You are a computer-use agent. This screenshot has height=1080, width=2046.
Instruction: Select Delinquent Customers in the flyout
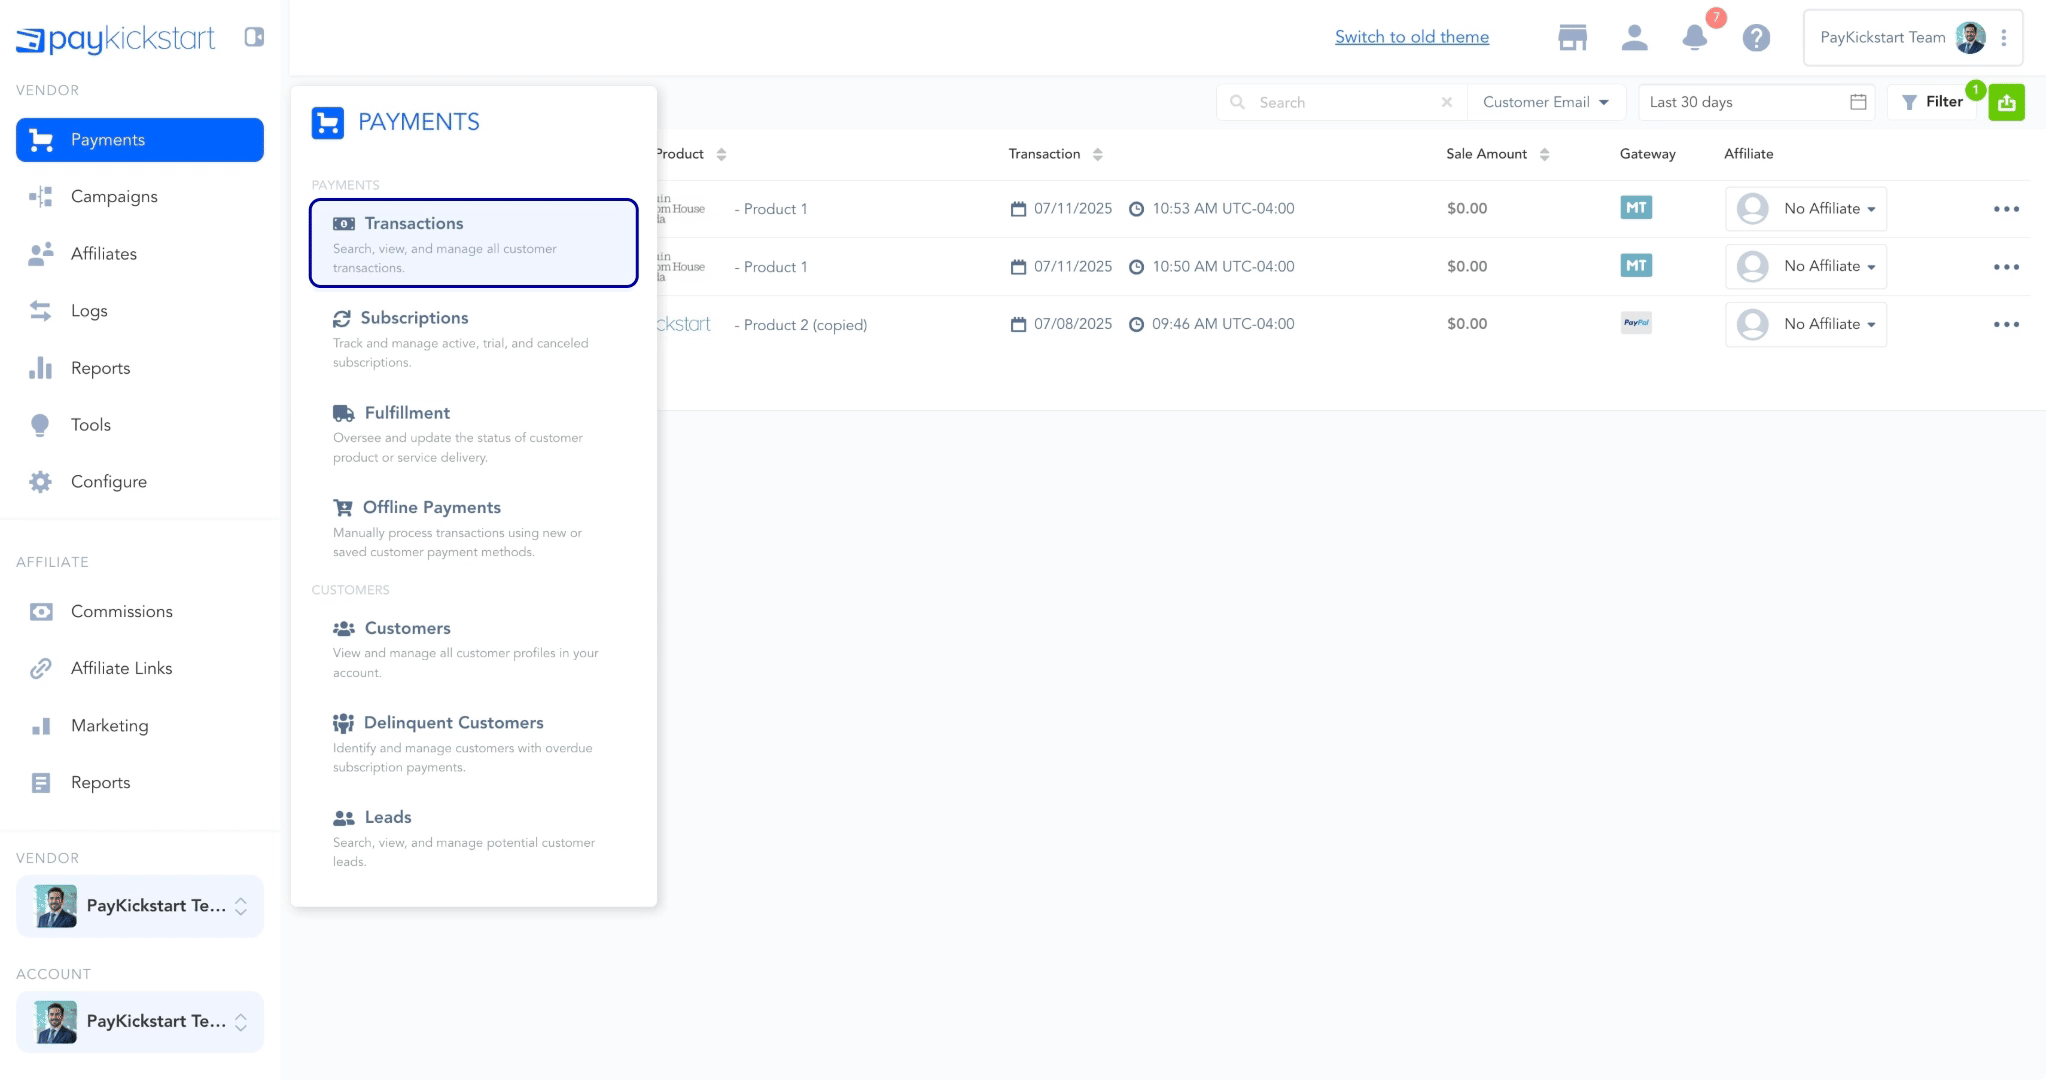click(474, 743)
